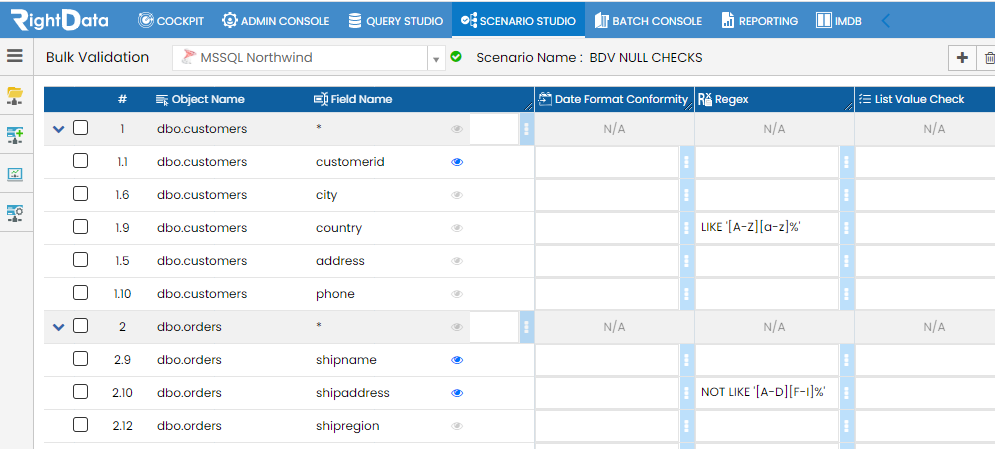
Task: Tick the checkbox for shipaddress row
Action: 81,392
